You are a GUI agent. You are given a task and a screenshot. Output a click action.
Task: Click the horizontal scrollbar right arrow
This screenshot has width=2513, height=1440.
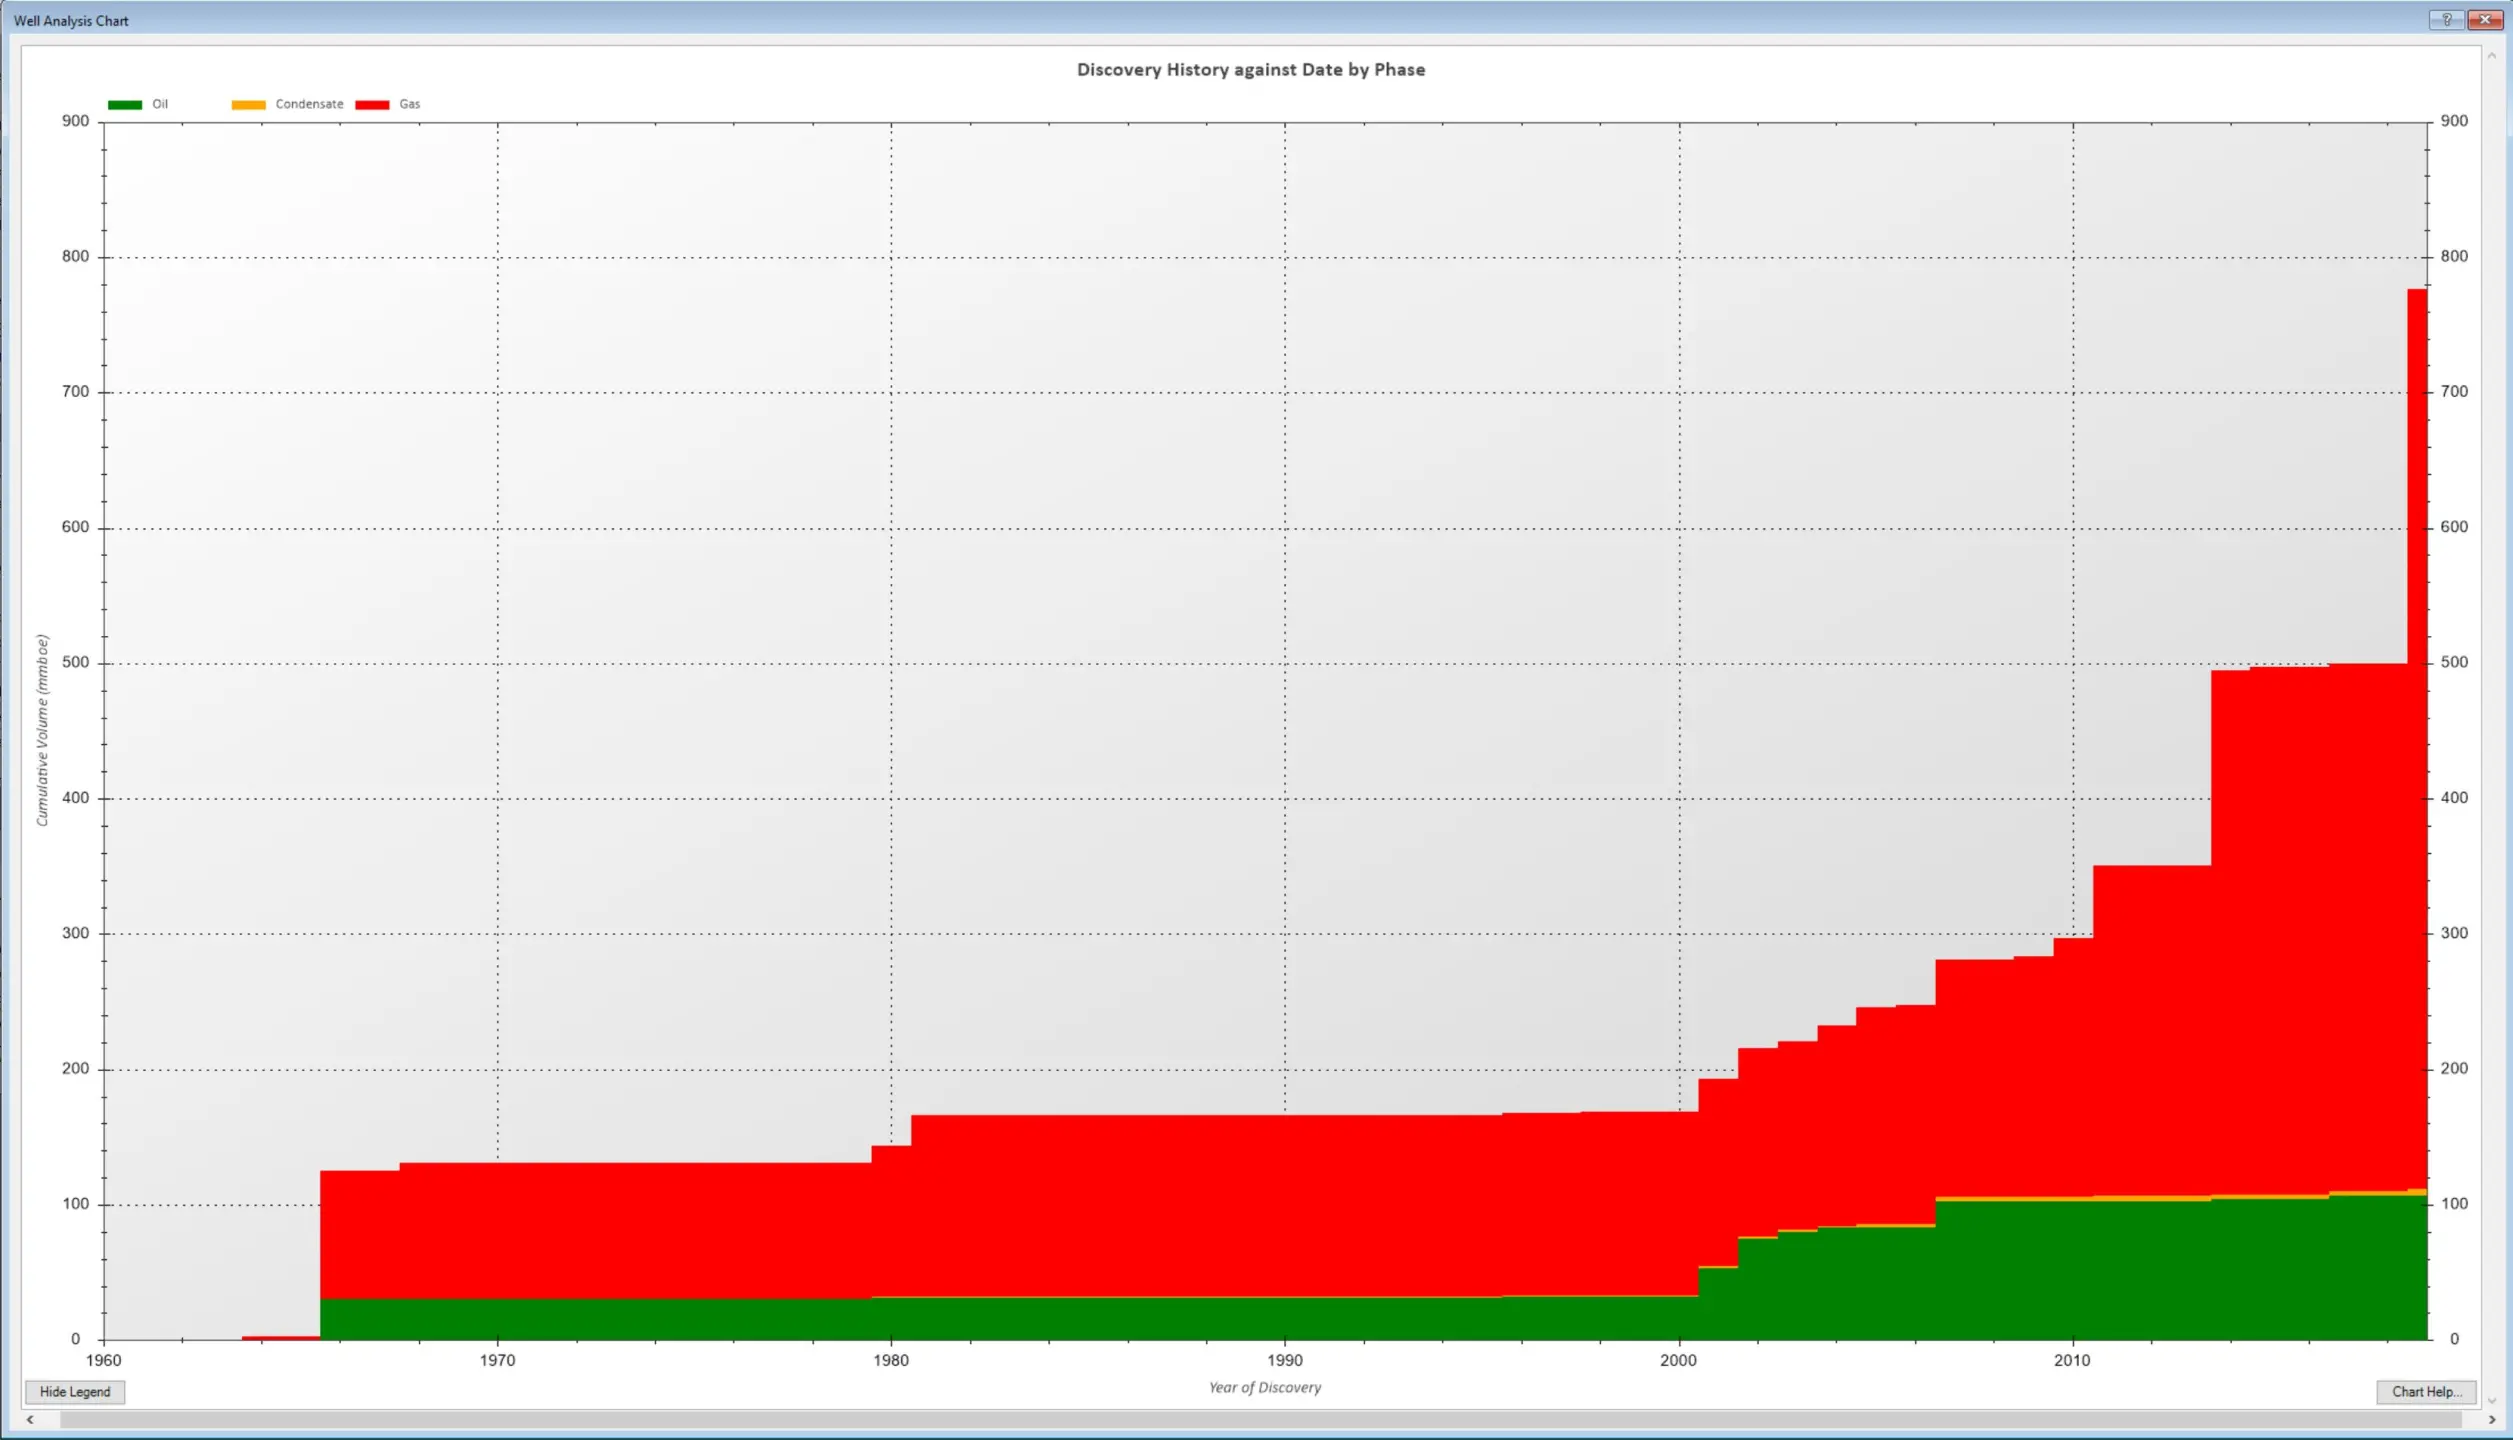click(2491, 1420)
